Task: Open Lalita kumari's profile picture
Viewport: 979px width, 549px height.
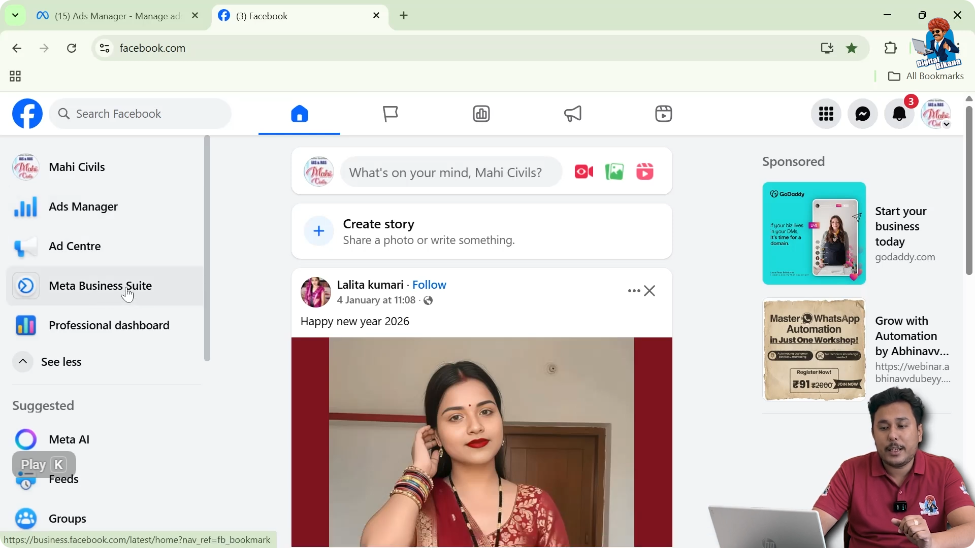Action: point(316,292)
